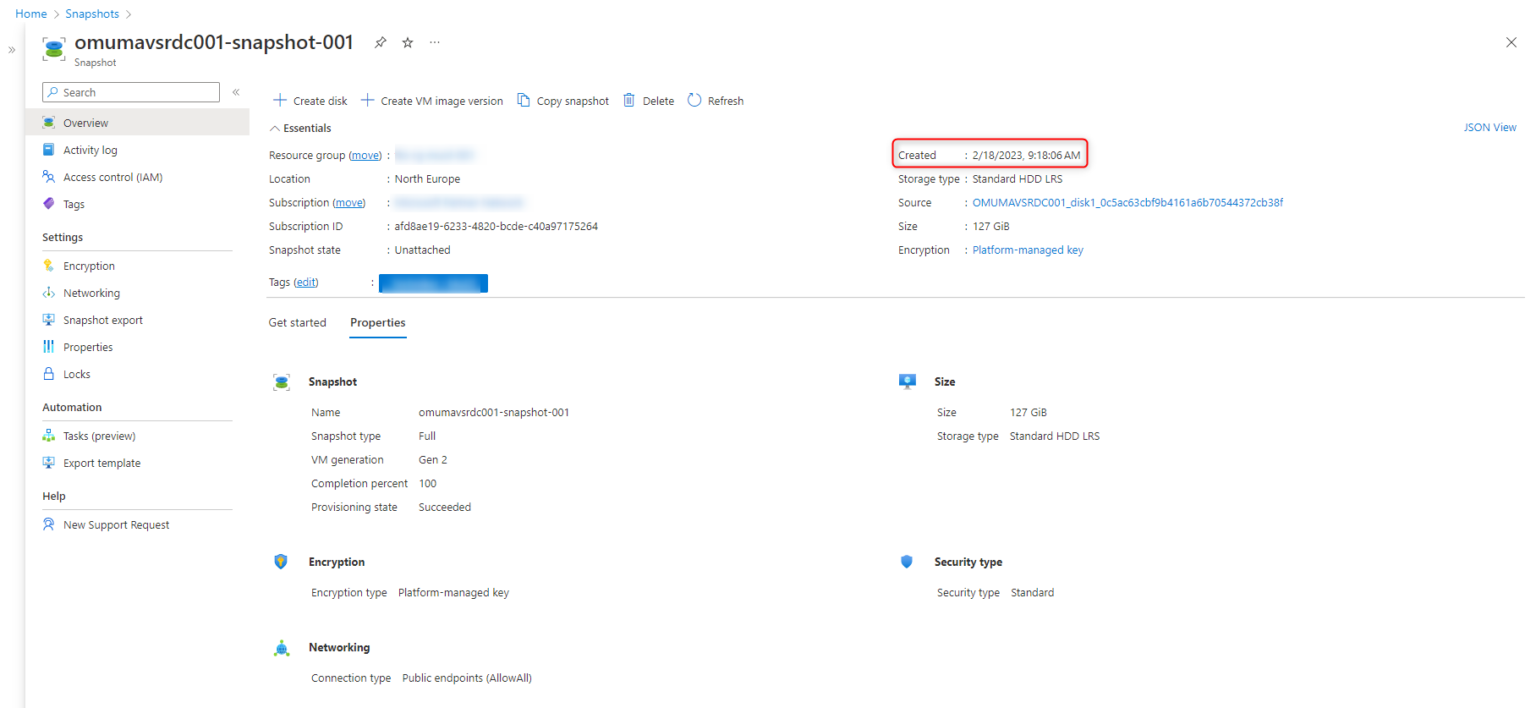Click the Access control people icon
This screenshot has height=708, width=1536.
(49, 177)
